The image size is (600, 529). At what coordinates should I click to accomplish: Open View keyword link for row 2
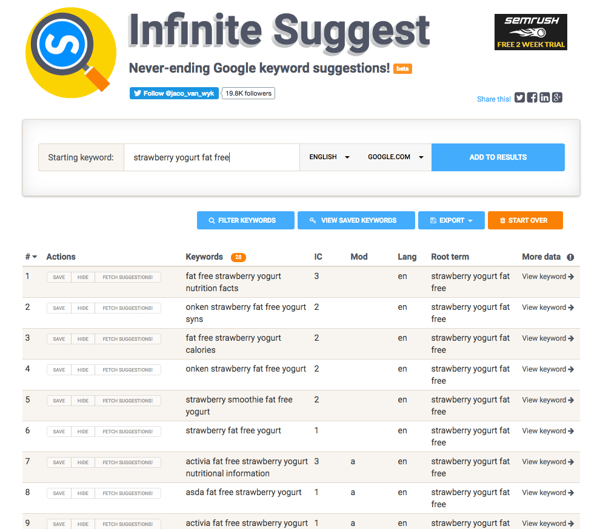pyautogui.click(x=548, y=307)
